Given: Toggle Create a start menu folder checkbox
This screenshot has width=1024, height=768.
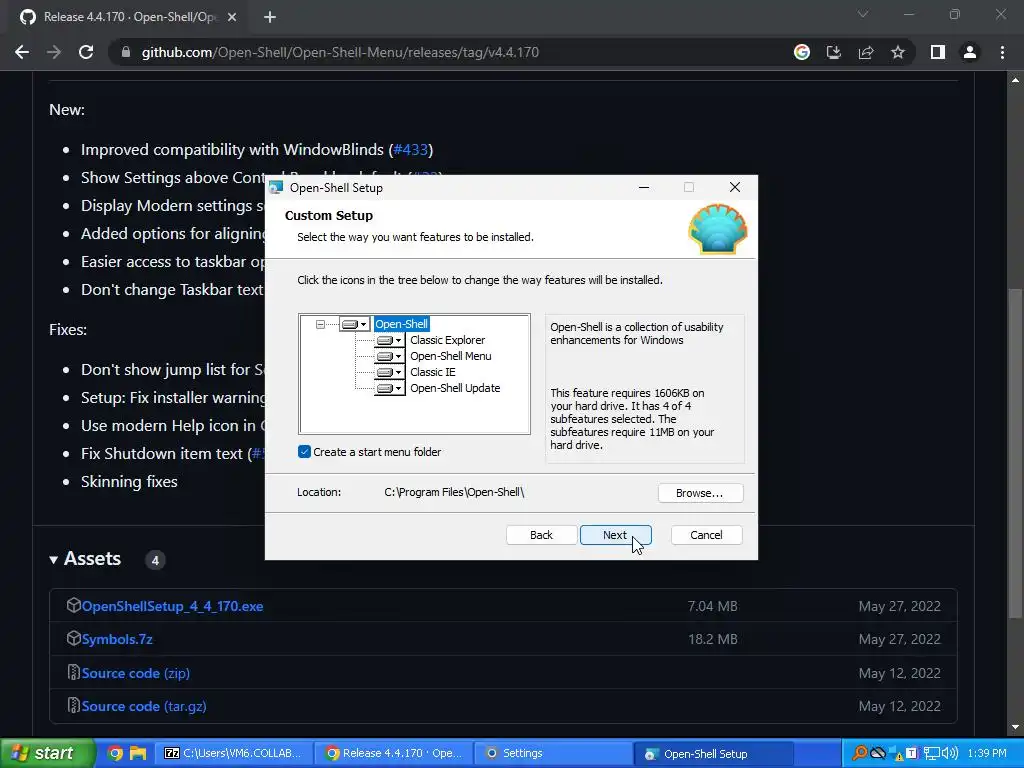Looking at the screenshot, I should coord(304,452).
